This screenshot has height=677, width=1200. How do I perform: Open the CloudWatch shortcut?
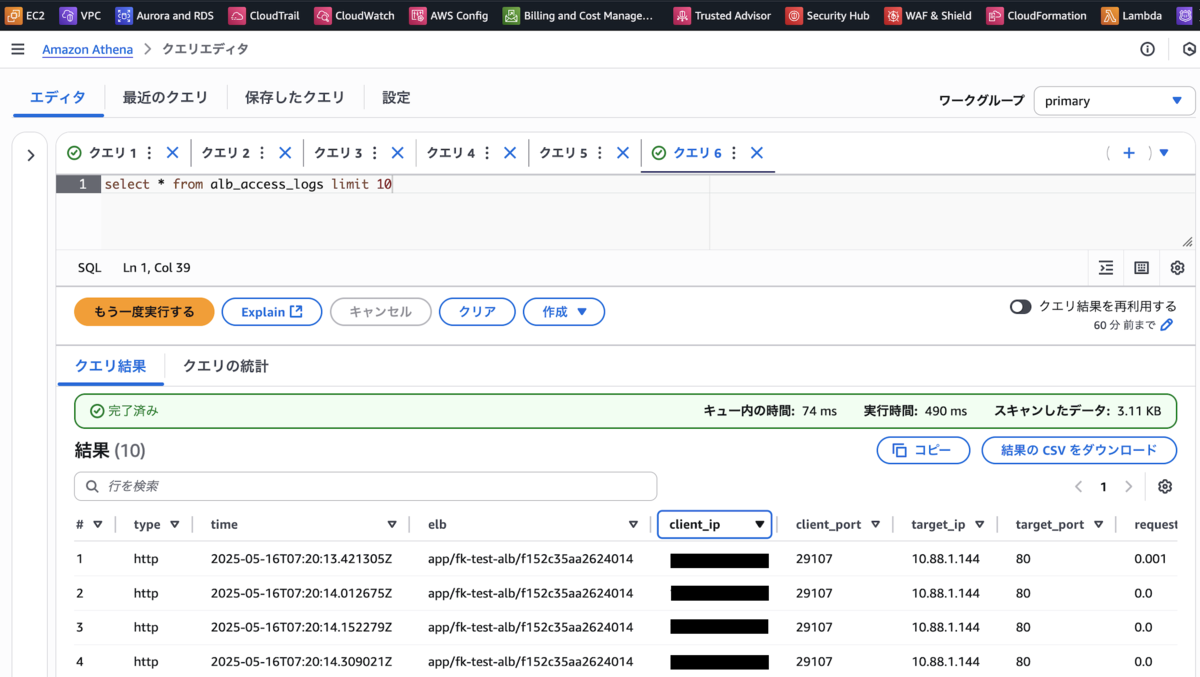point(355,16)
